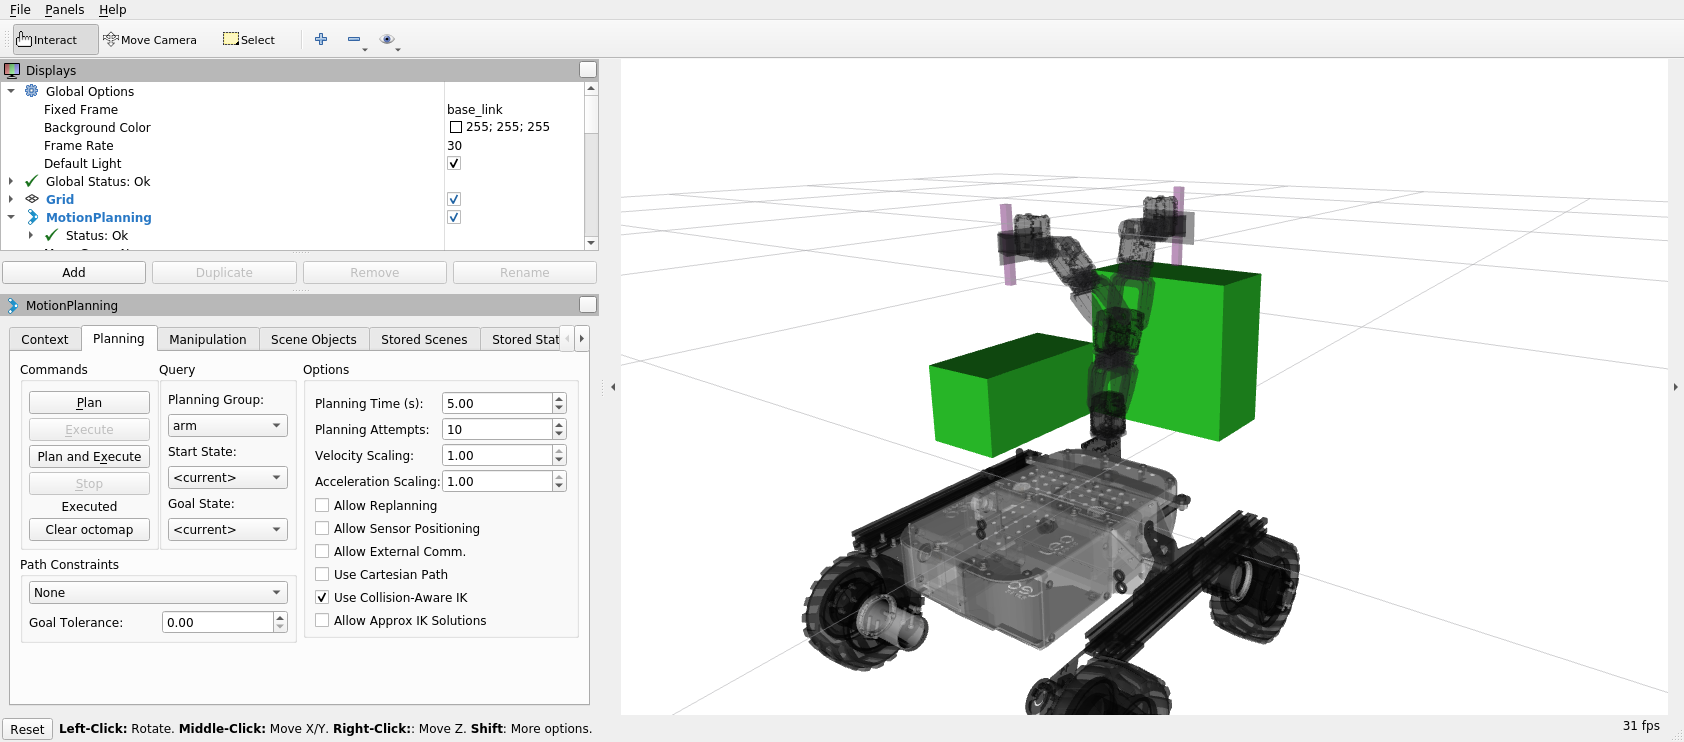The image size is (1684, 742).
Task: Enable Use Cartesian Path checkbox
Action: tap(322, 574)
